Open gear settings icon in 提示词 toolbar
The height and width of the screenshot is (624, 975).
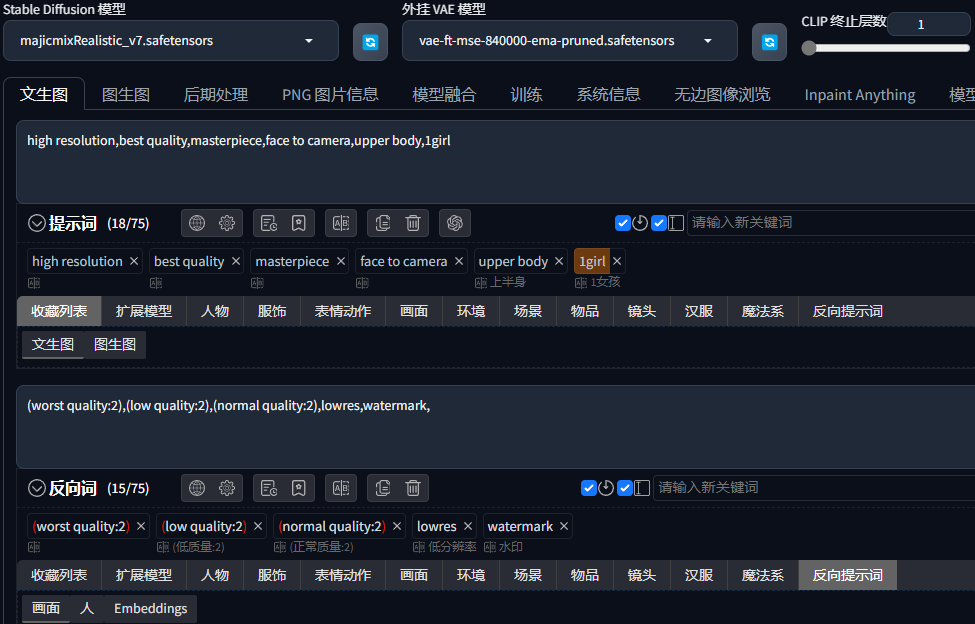[x=227, y=223]
